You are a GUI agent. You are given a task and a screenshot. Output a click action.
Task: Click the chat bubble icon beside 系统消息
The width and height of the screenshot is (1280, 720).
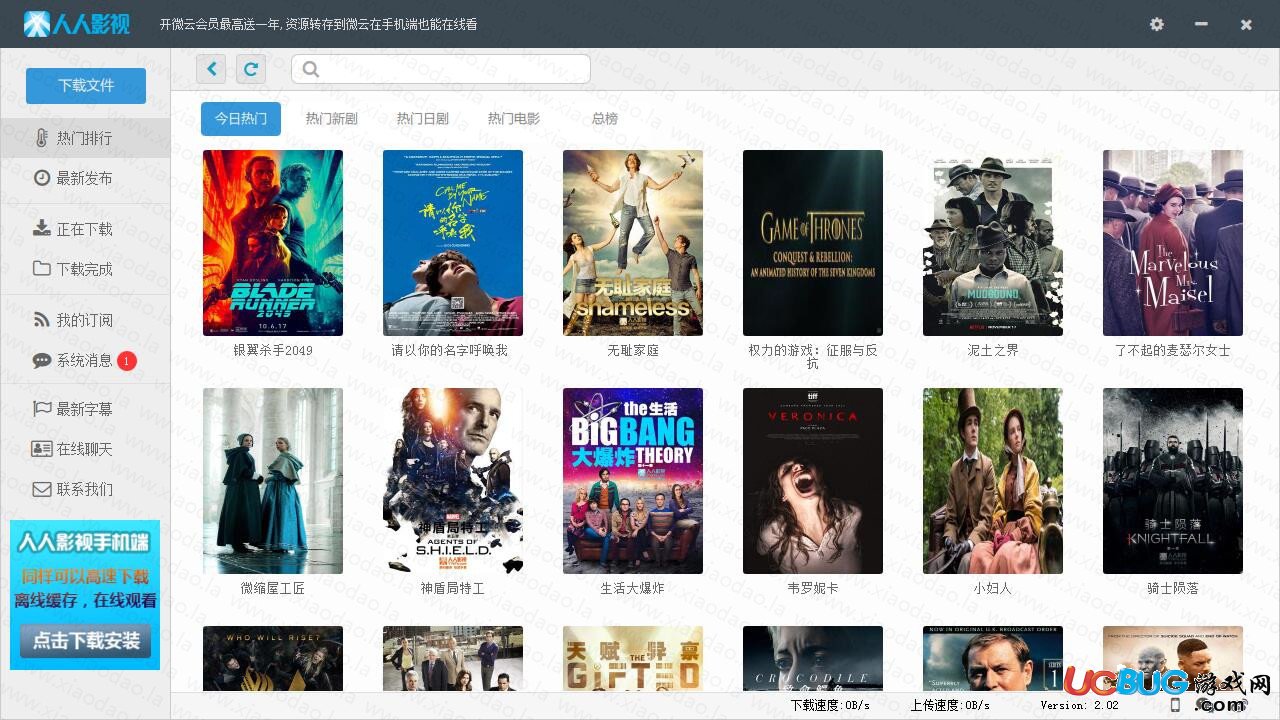pos(42,361)
